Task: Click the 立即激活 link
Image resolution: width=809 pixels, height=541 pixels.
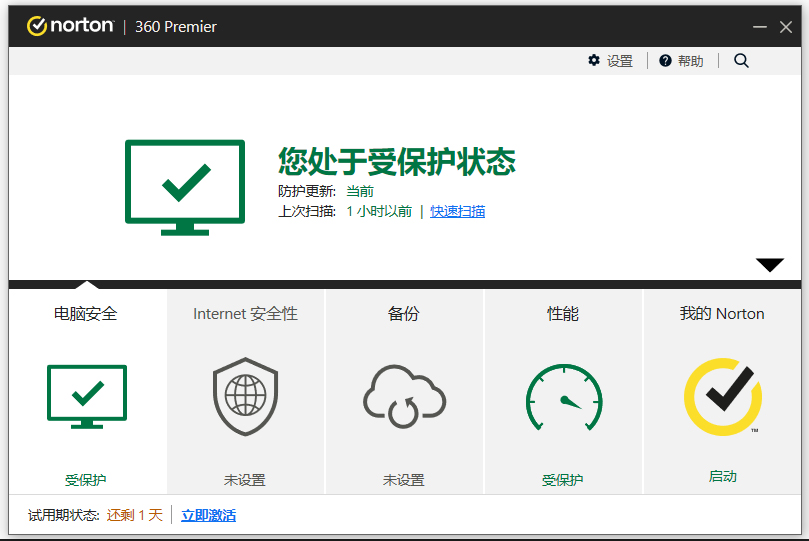Action: 208,515
